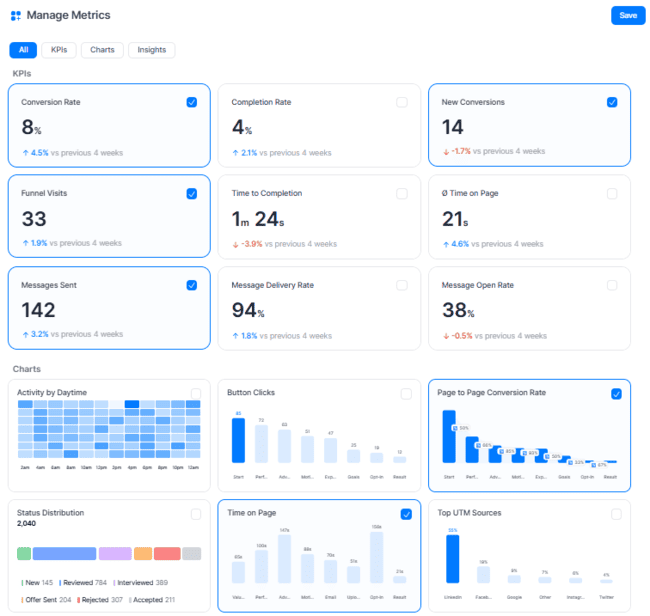Click the blue Reviewed status segment
Screen dimensions: 650x616
(x=64, y=554)
